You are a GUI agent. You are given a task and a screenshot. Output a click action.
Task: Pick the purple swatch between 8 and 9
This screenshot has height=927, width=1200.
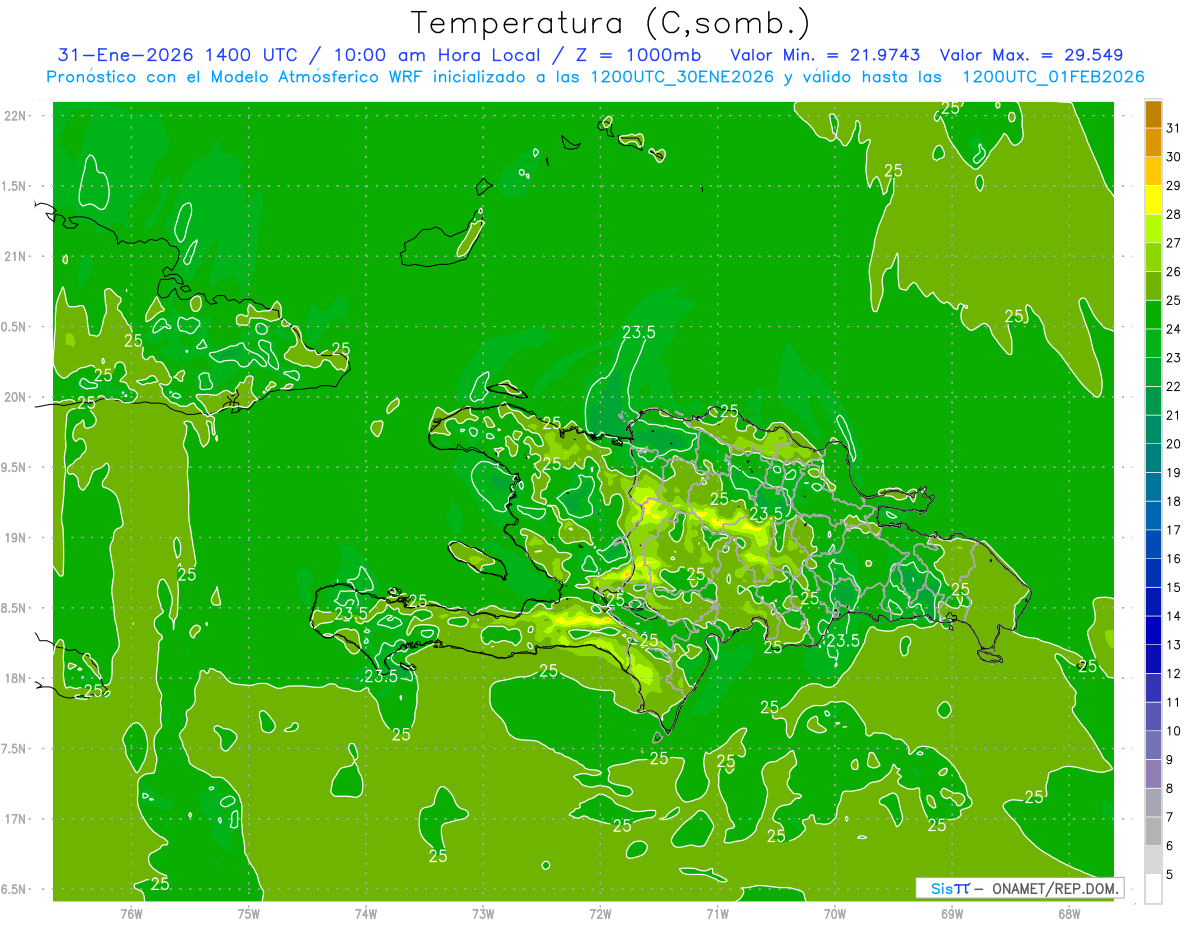(1153, 774)
